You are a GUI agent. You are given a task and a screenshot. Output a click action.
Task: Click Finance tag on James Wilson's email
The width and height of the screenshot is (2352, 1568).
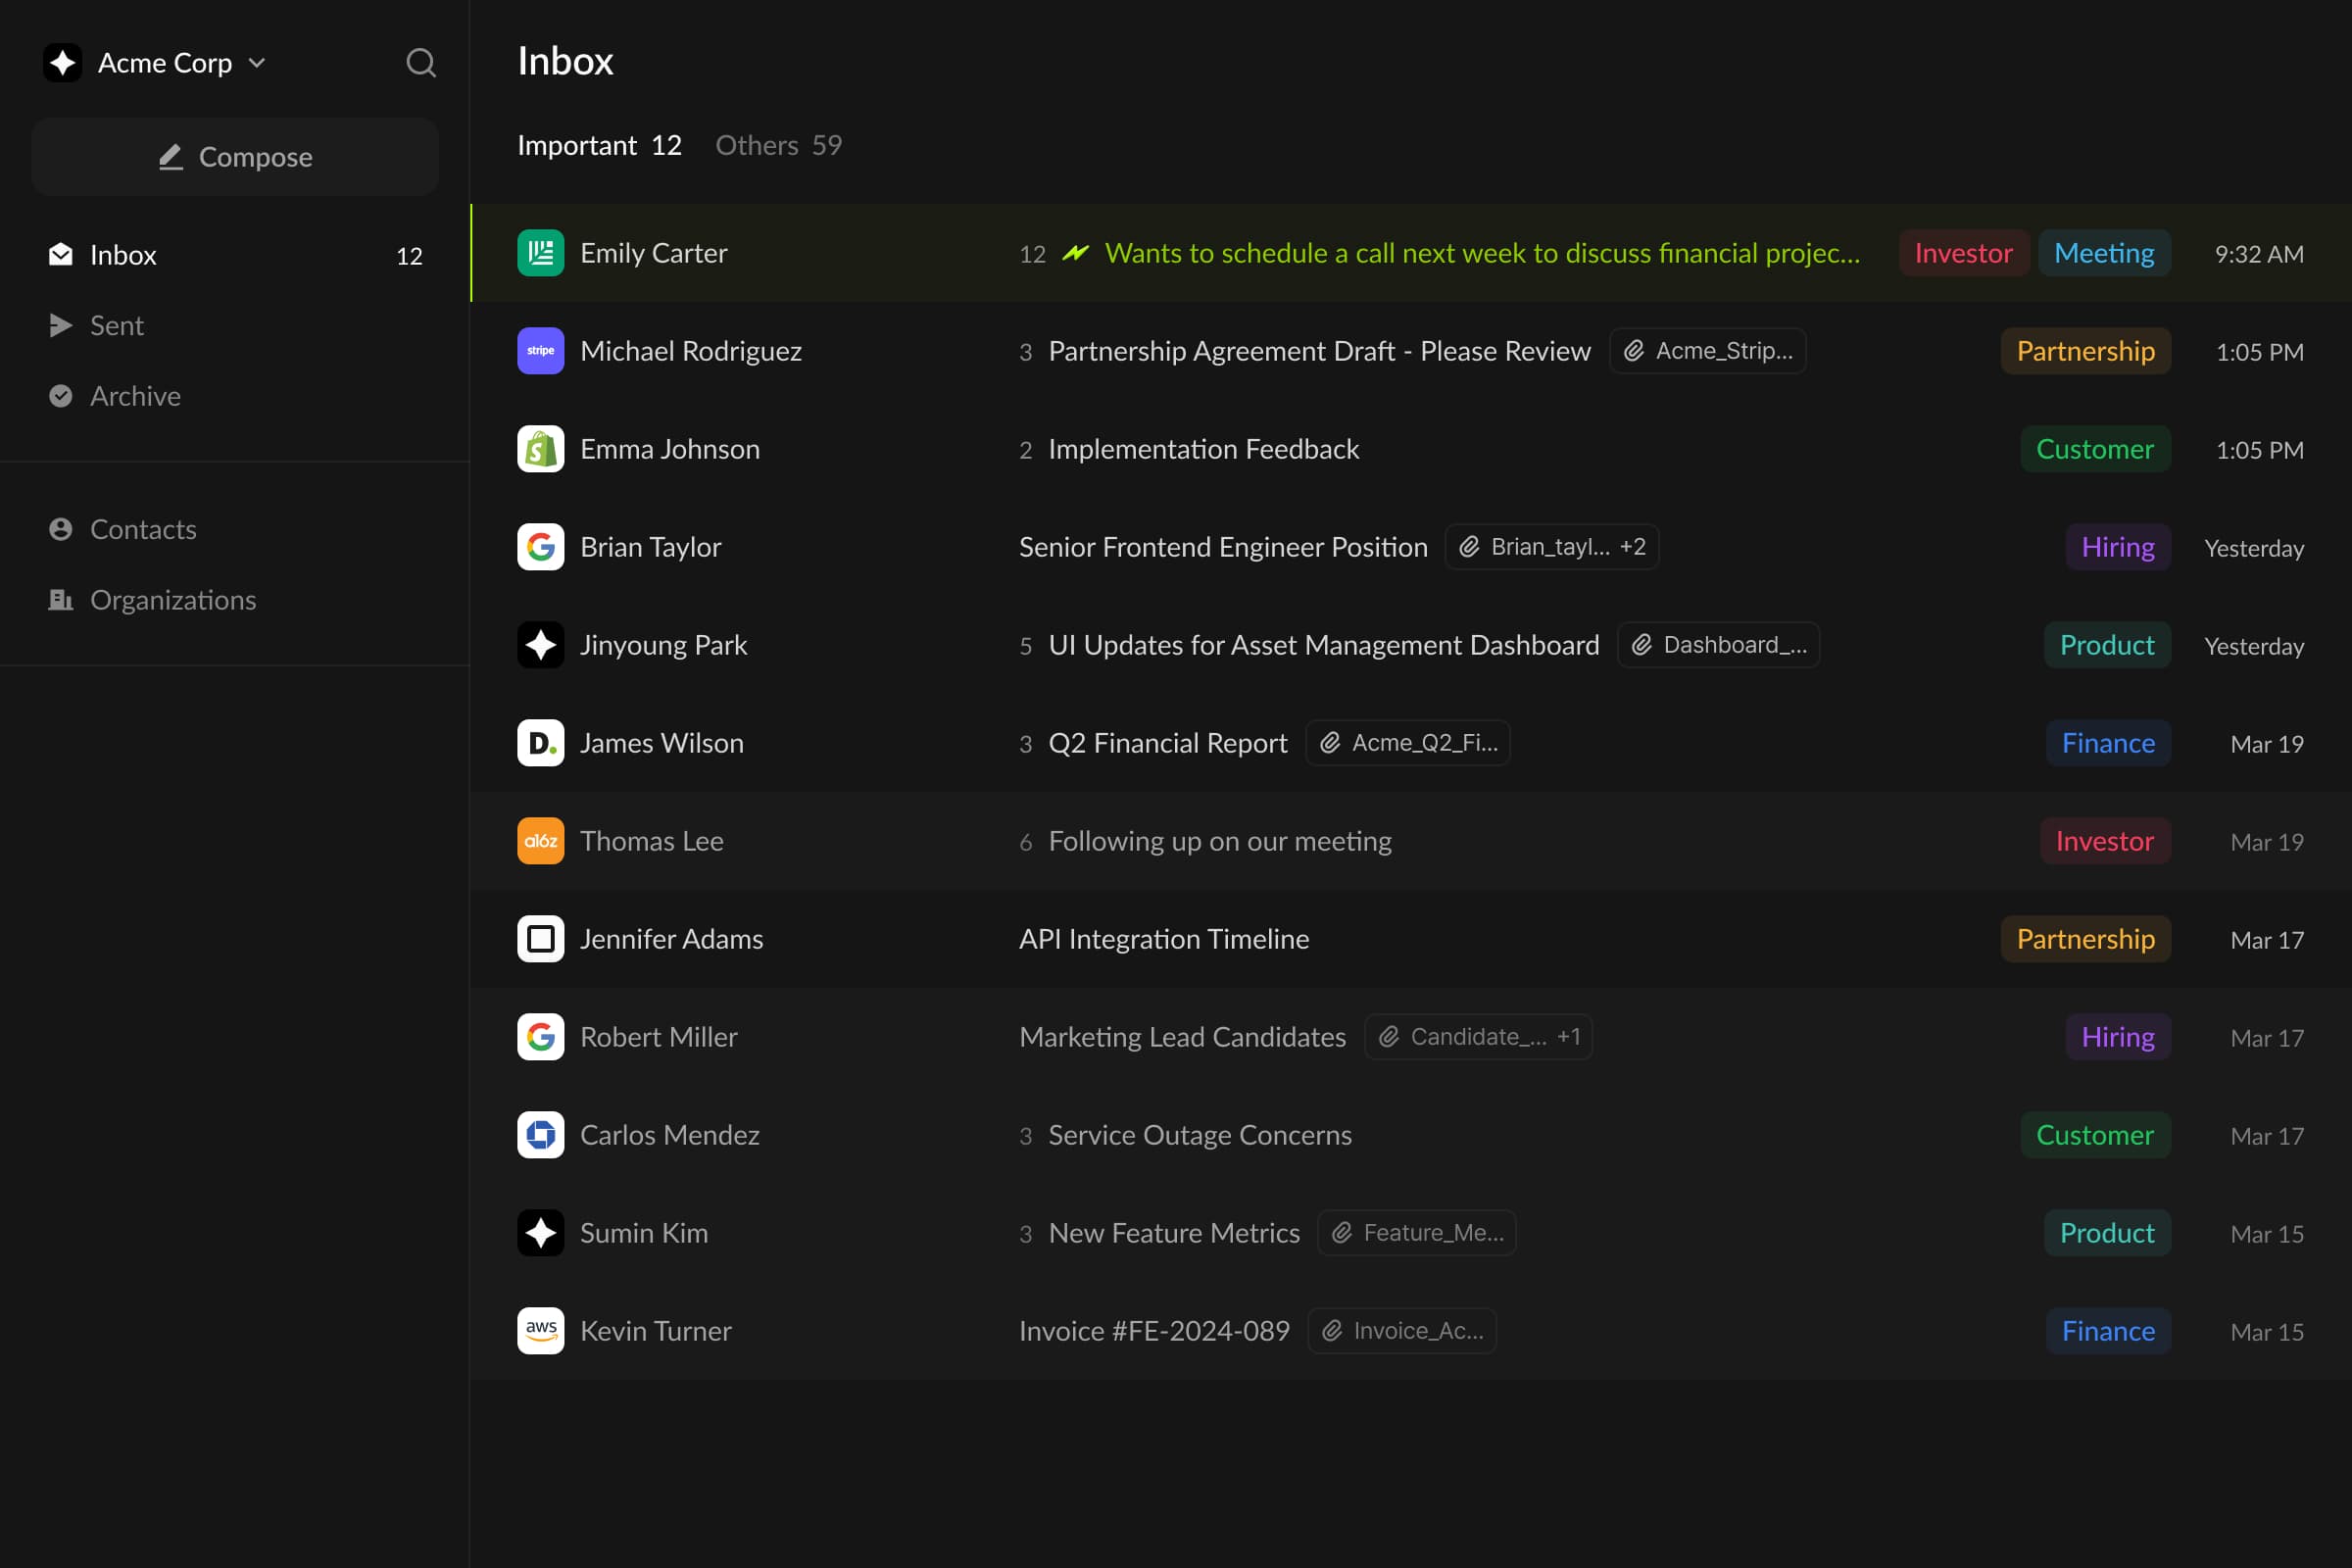[2108, 743]
